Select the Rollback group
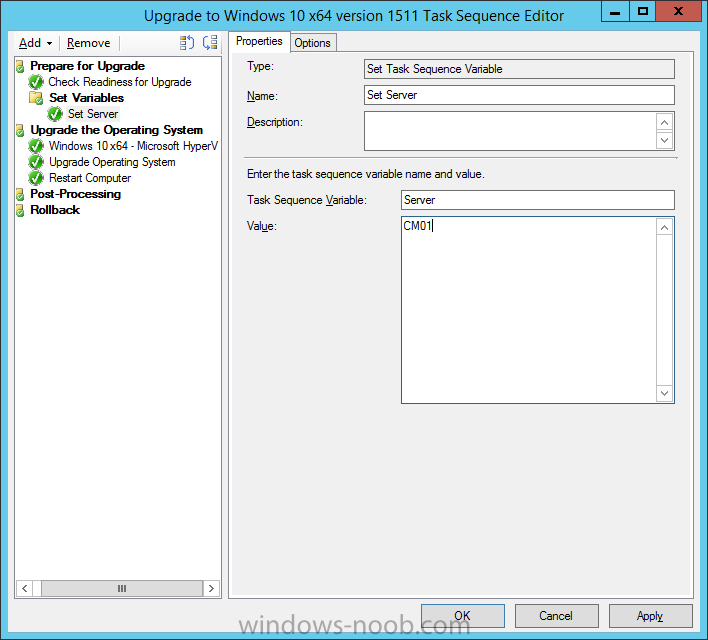Screen dimensions: 708x640 pyautogui.click(x=55, y=210)
